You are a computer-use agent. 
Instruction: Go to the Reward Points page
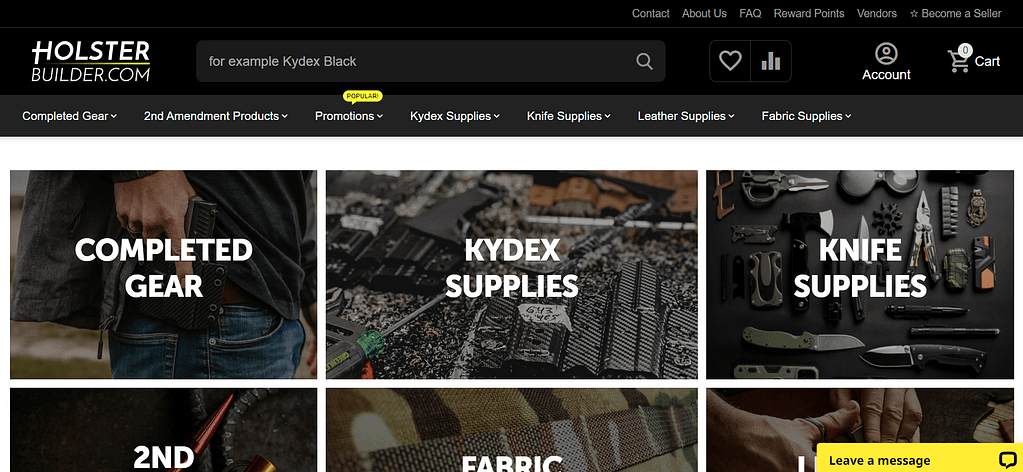point(809,13)
